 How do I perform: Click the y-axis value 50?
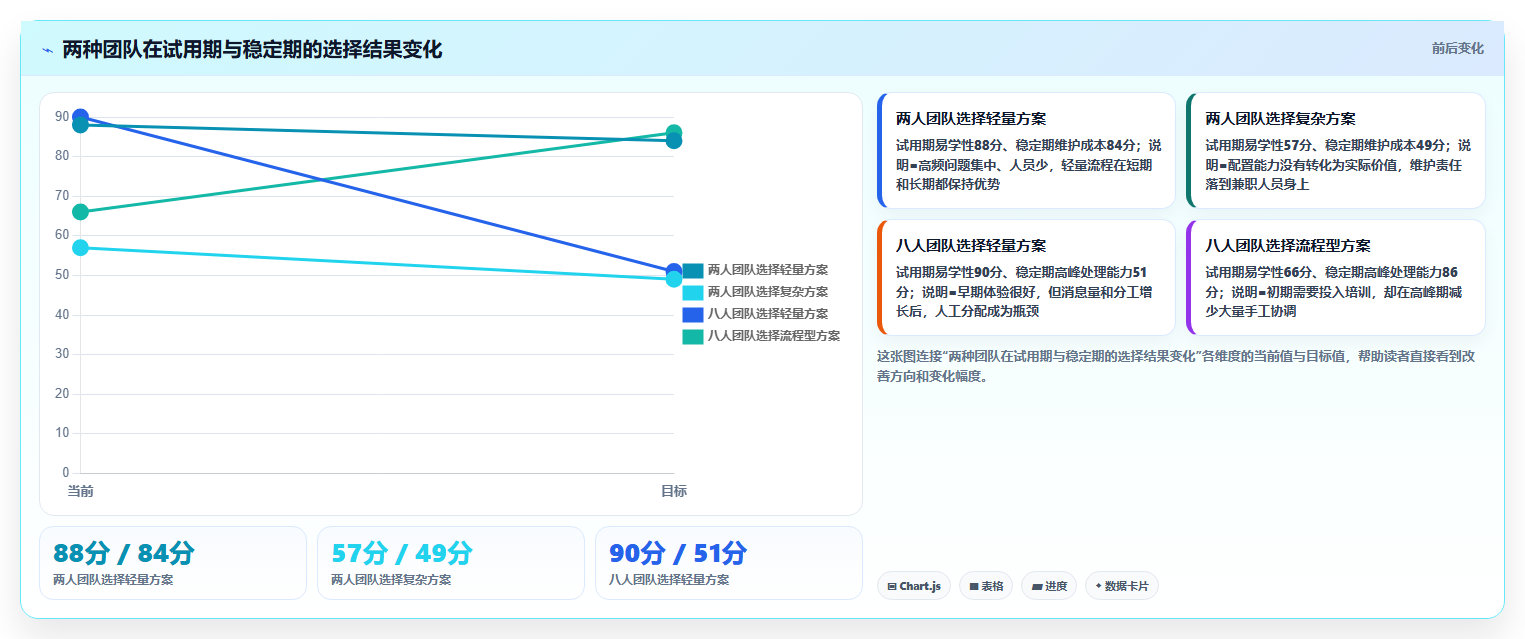pos(62,275)
